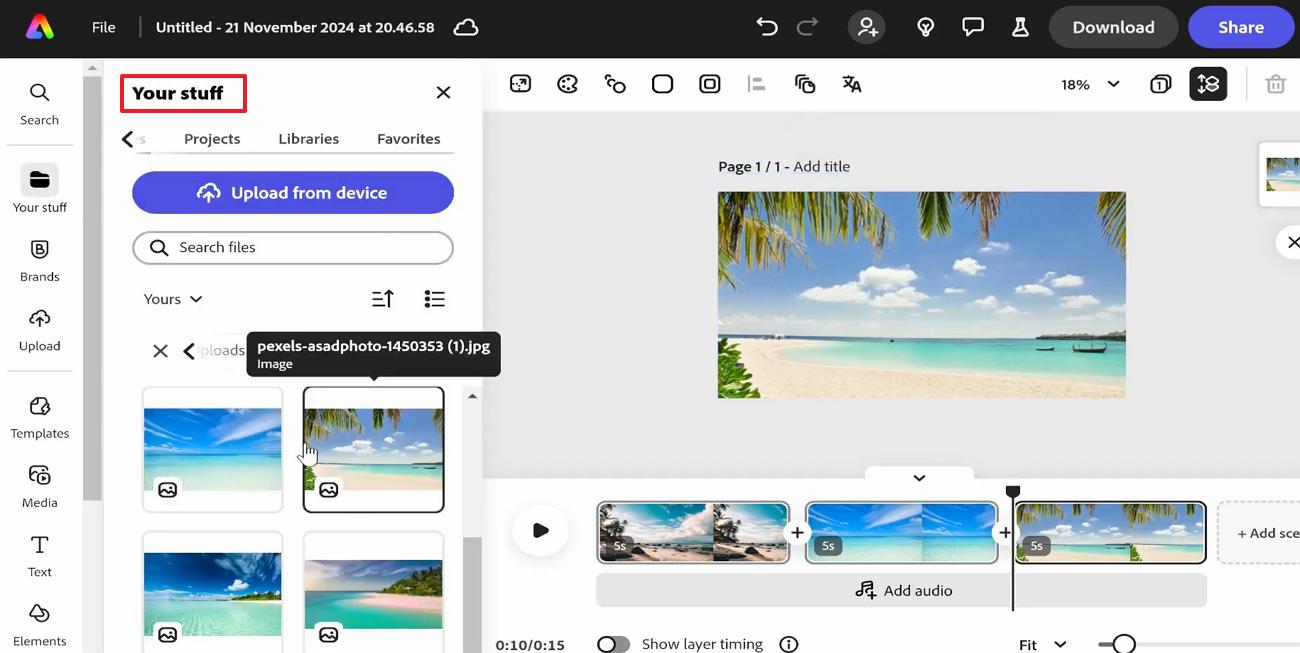Open the Layers panel icon

tap(1208, 84)
